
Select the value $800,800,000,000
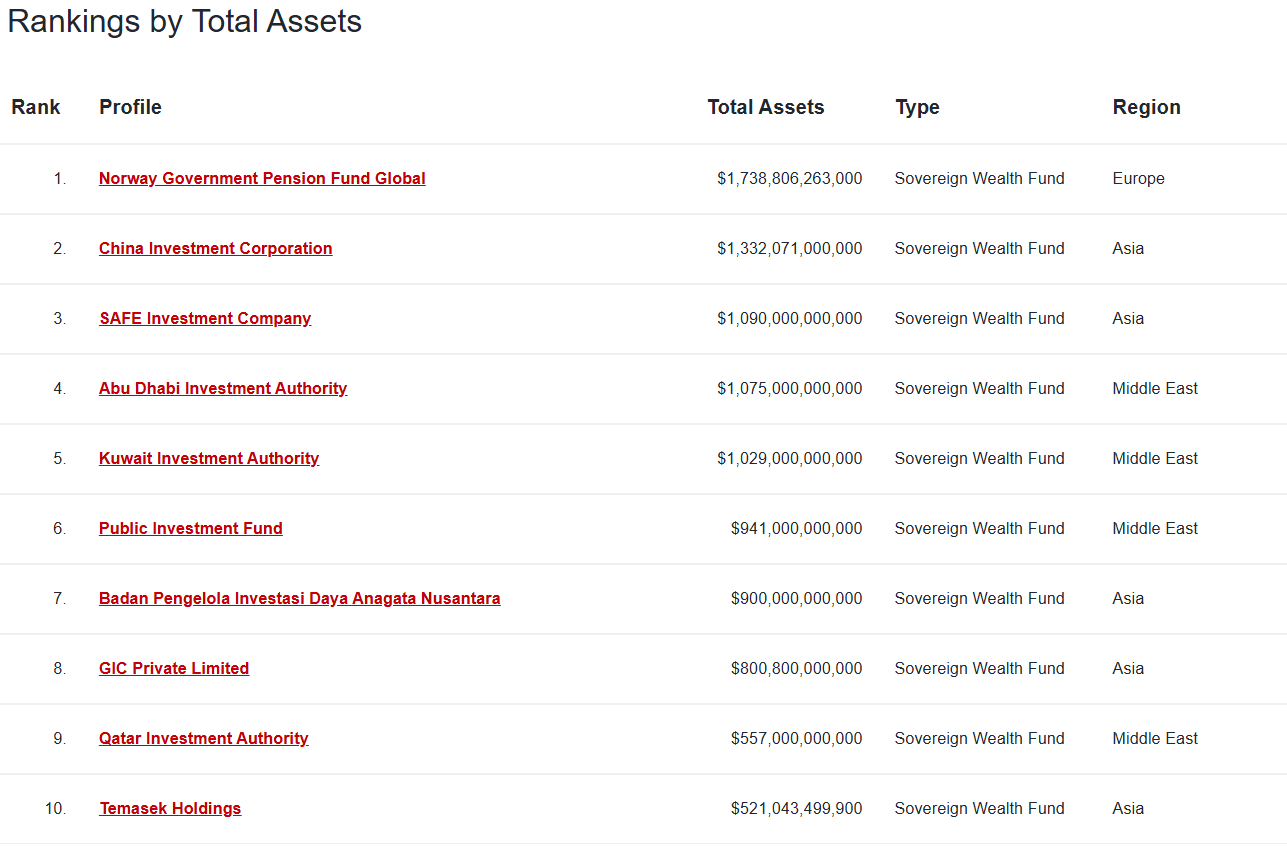(796, 668)
